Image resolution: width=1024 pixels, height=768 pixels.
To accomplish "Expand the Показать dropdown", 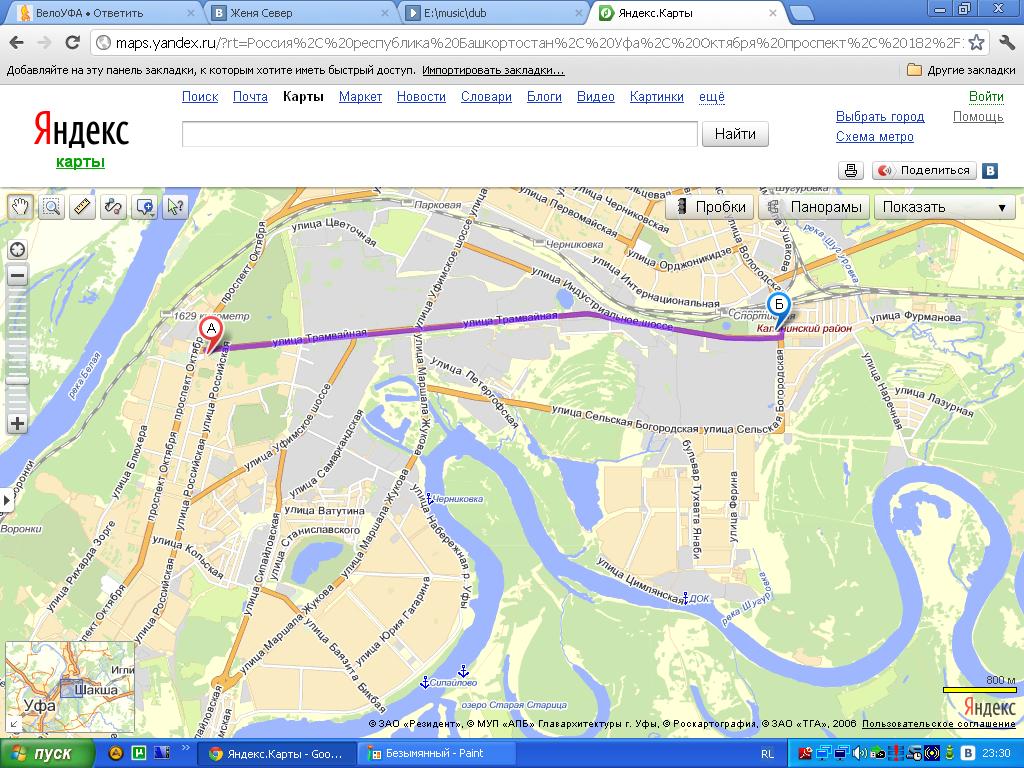I will point(944,207).
